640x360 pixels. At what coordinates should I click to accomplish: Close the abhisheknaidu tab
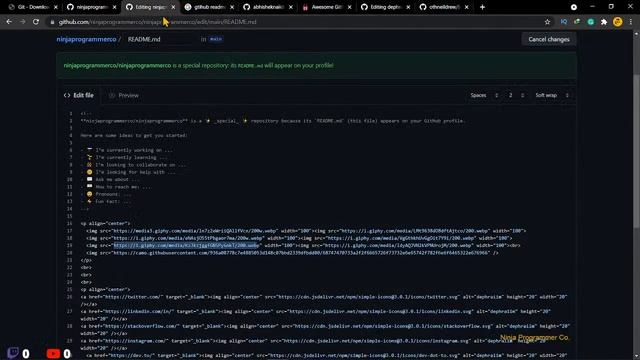click(x=291, y=7)
